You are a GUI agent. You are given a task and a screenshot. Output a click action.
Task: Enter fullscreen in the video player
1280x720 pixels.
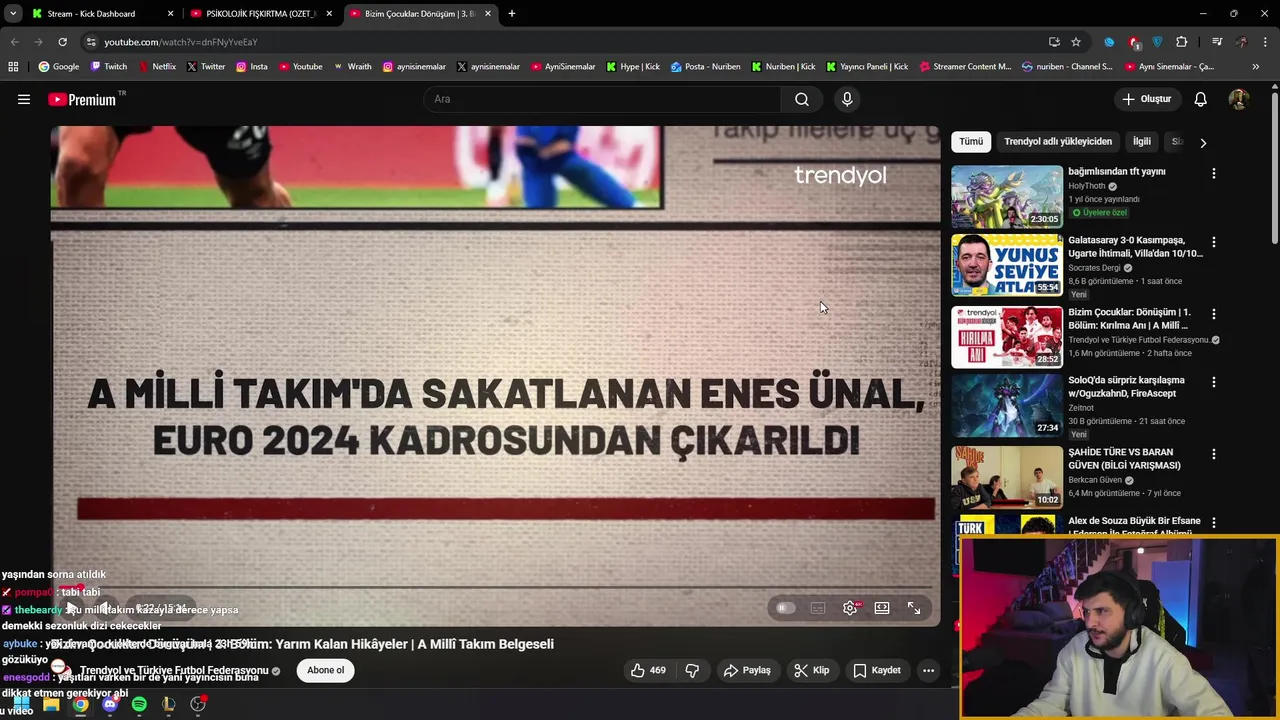point(914,608)
